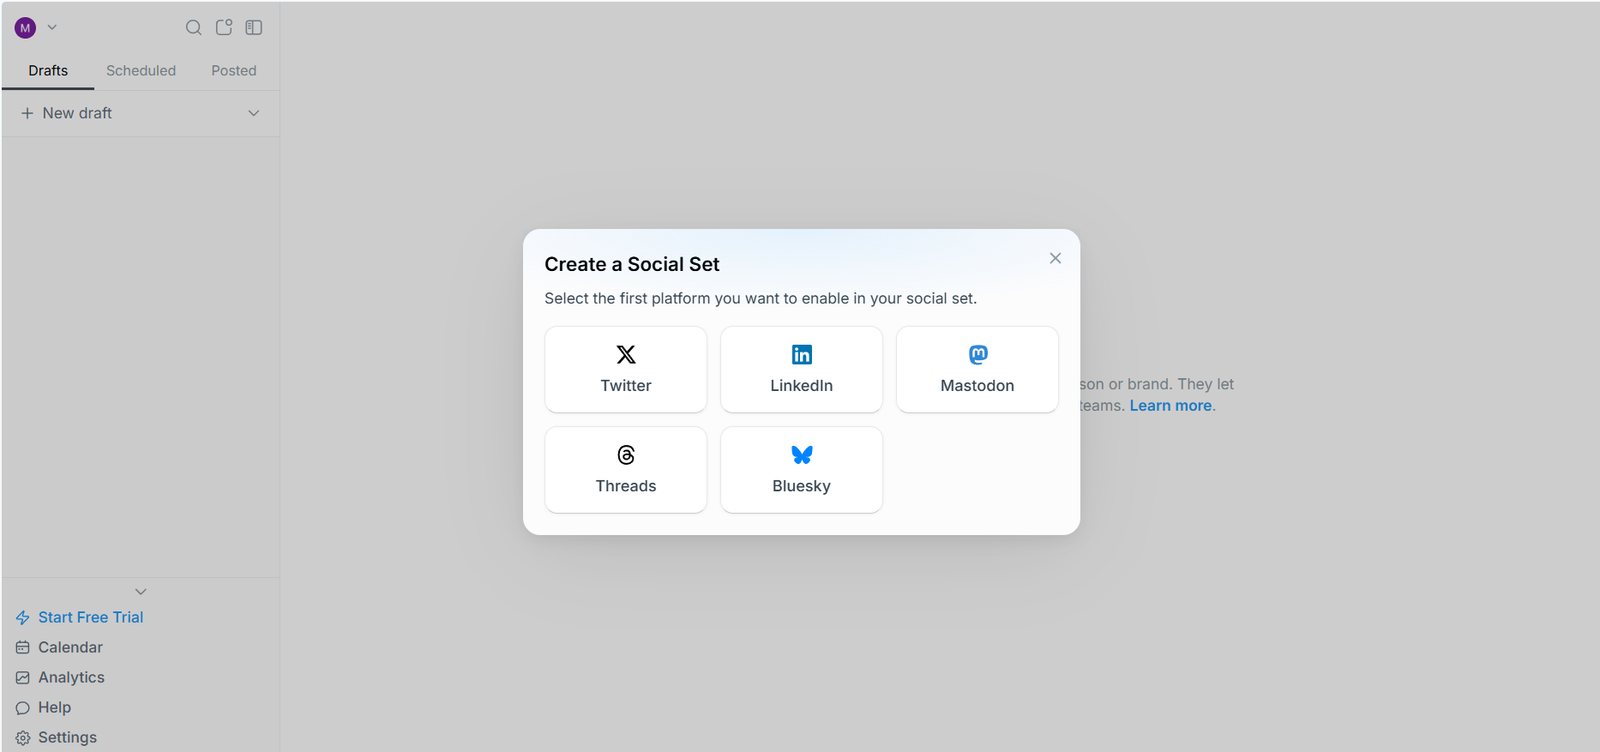This screenshot has width=1600, height=752.
Task: Open the Calendar view
Action: point(70,647)
